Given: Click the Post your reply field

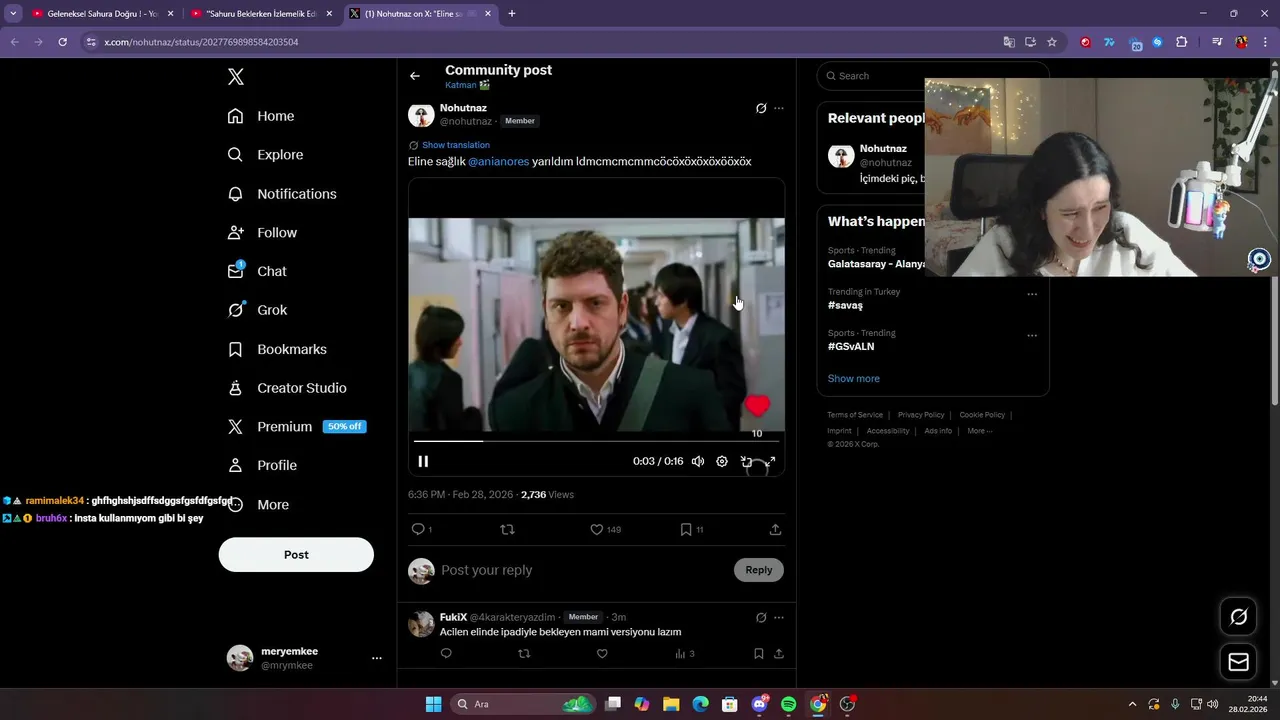Looking at the screenshot, I should pyautogui.click(x=583, y=570).
